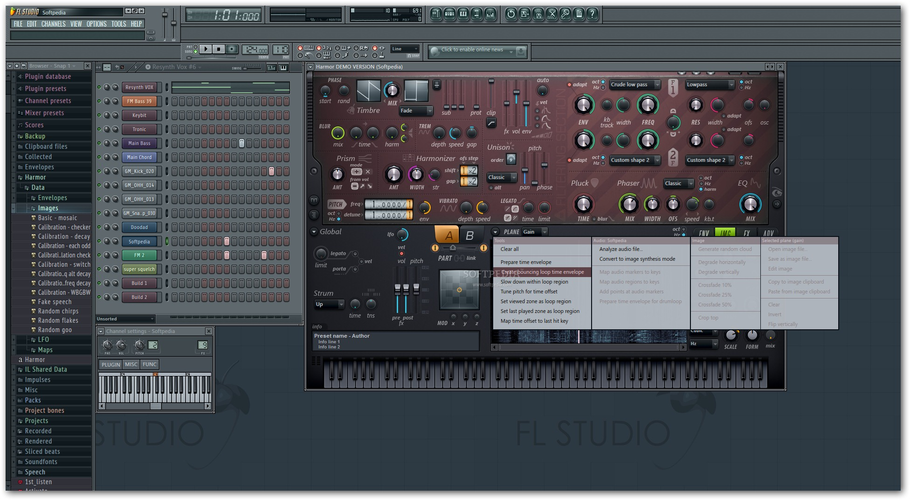Click the Stop transport button
Image resolution: width=910 pixels, height=500 pixels.
pyautogui.click(x=219, y=49)
